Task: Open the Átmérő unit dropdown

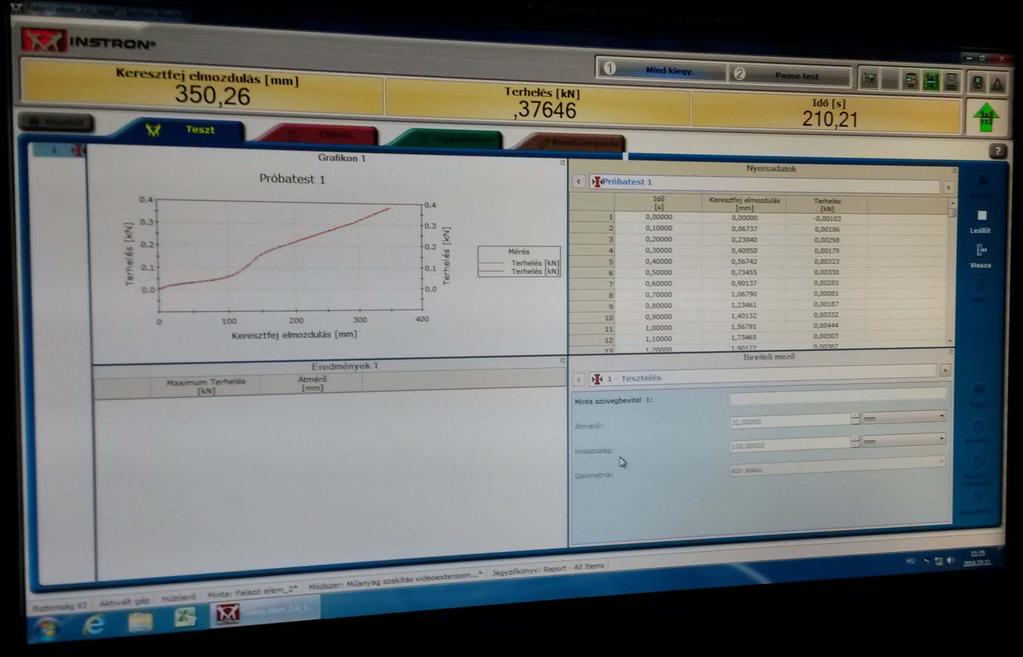Action: (904, 416)
